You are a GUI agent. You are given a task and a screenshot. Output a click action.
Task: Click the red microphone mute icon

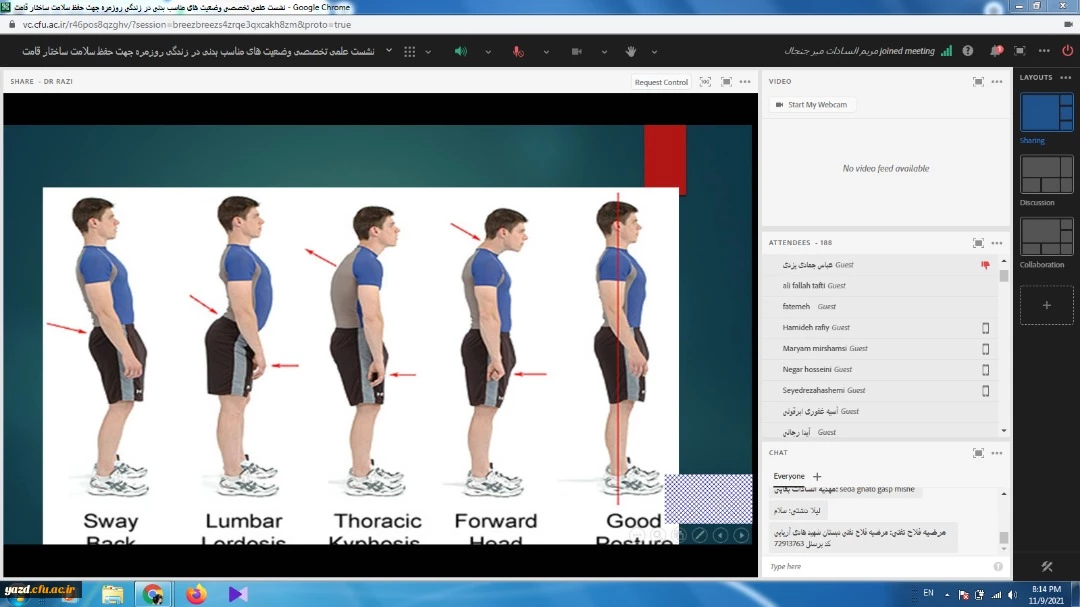[x=518, y=51]
